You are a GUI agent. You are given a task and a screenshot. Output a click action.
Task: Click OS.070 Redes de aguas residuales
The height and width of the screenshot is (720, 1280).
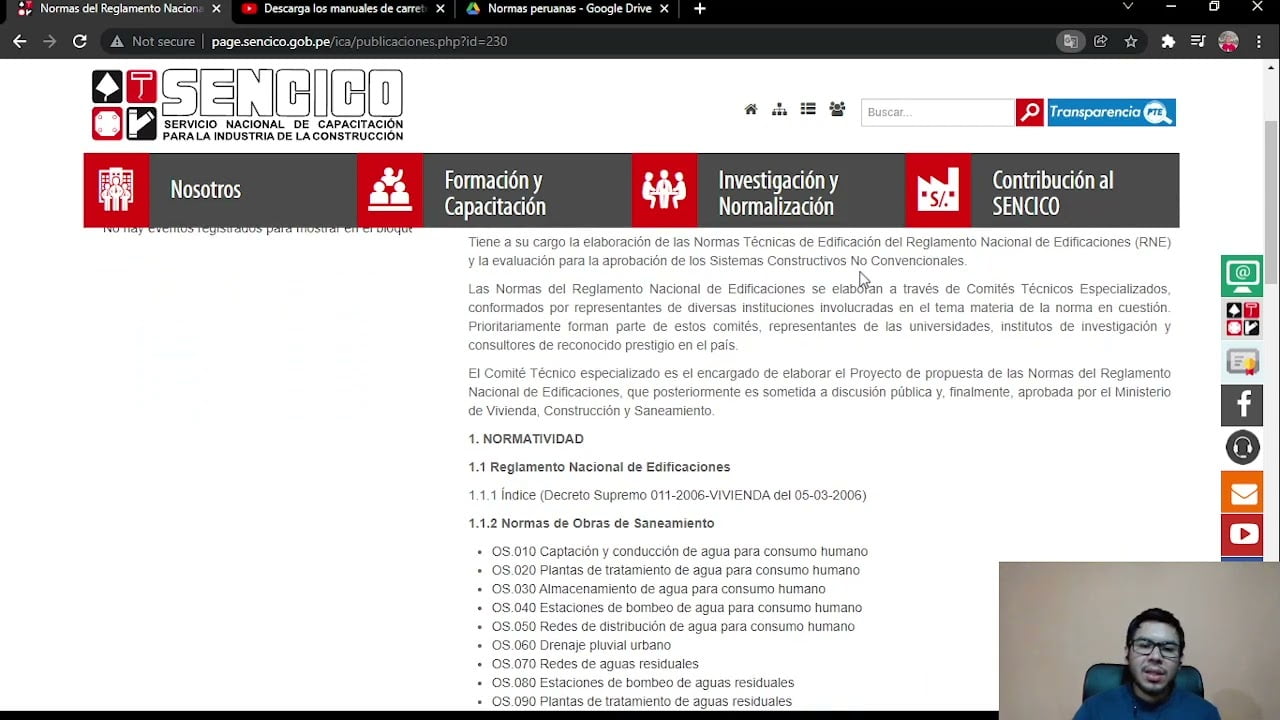click(595, 664)
